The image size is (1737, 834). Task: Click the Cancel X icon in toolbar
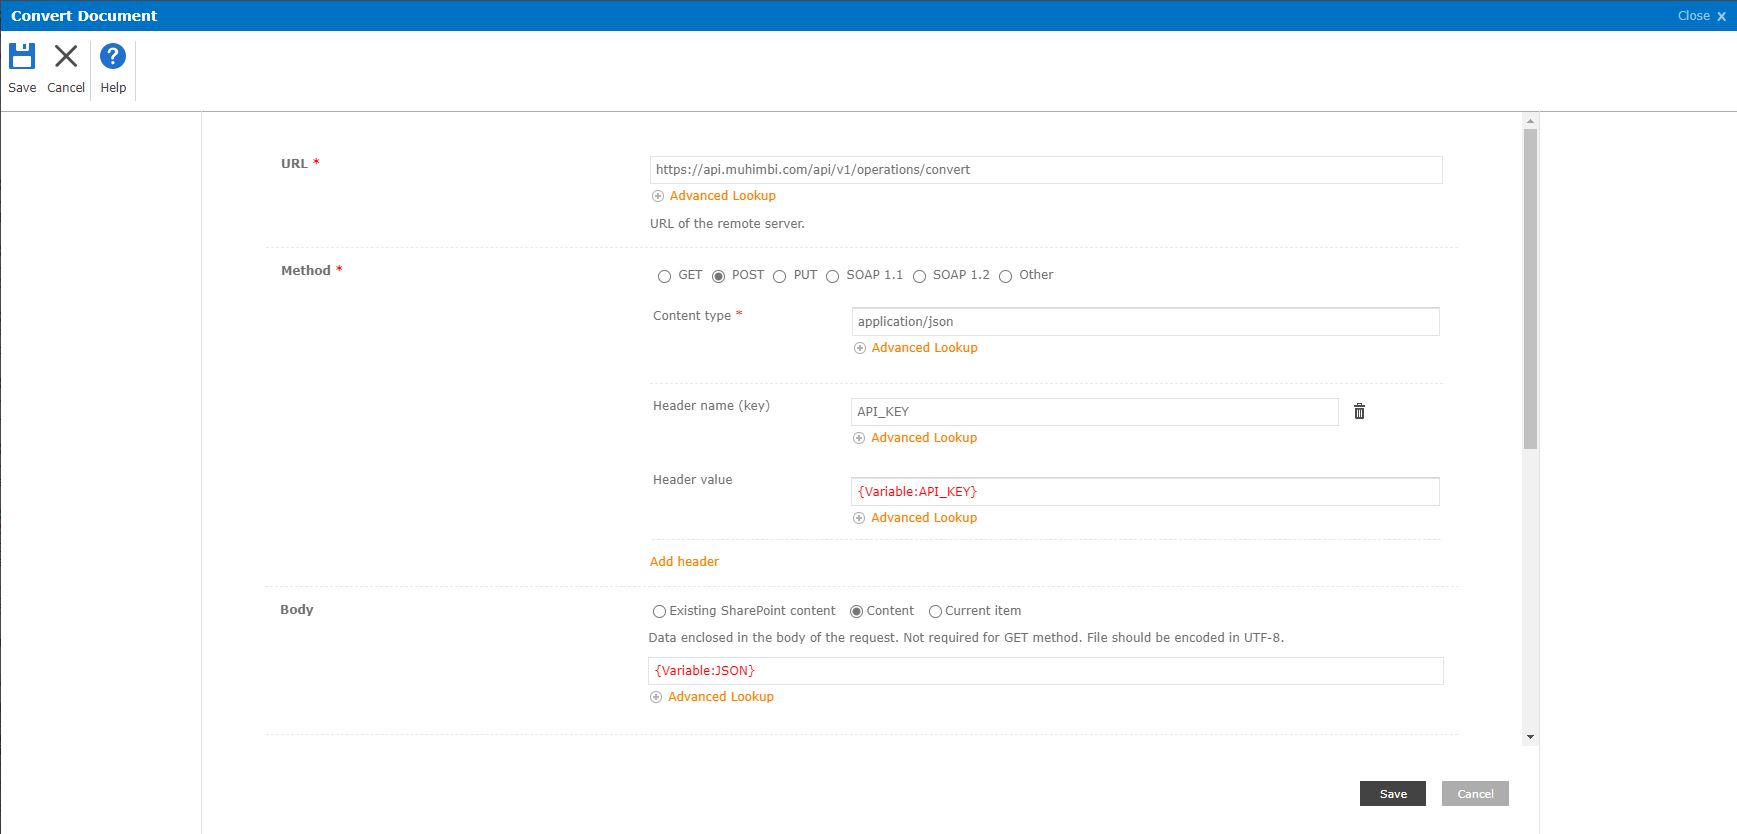tap(66, 57)
